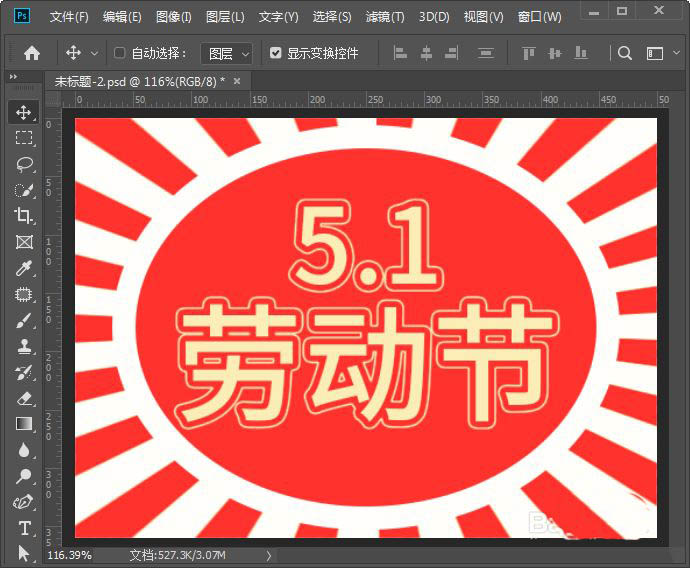Open the 图层 auto-select dropdown
The image size is (690, 568).
pyautogui.click(x=227, y=54)
